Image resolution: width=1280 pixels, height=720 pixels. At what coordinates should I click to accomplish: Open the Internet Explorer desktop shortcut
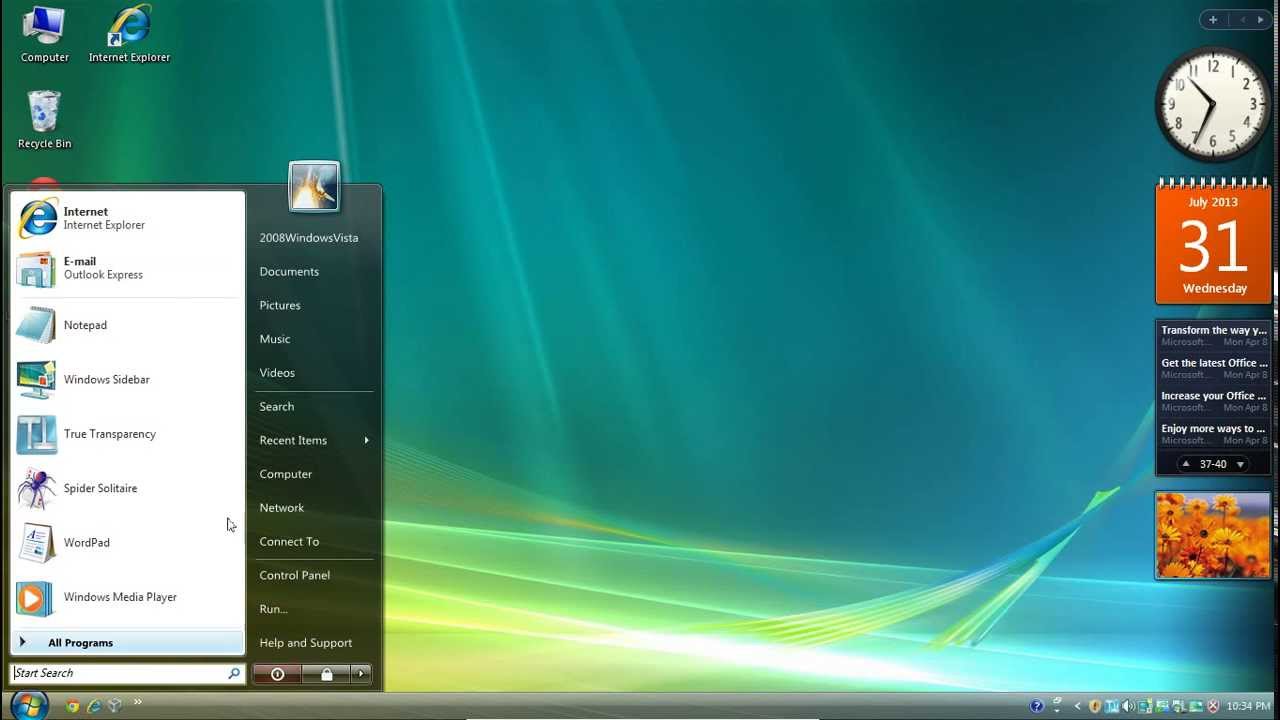[x=129, y=34]
